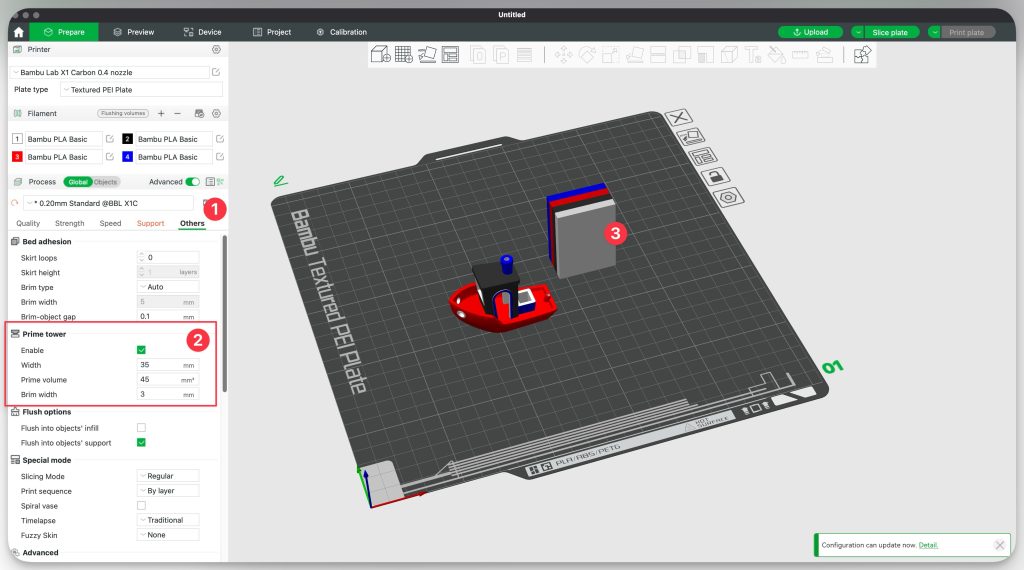Disable the Prime tower Enable checkbox
This screenshot has width=1024, height=570.
141,350
